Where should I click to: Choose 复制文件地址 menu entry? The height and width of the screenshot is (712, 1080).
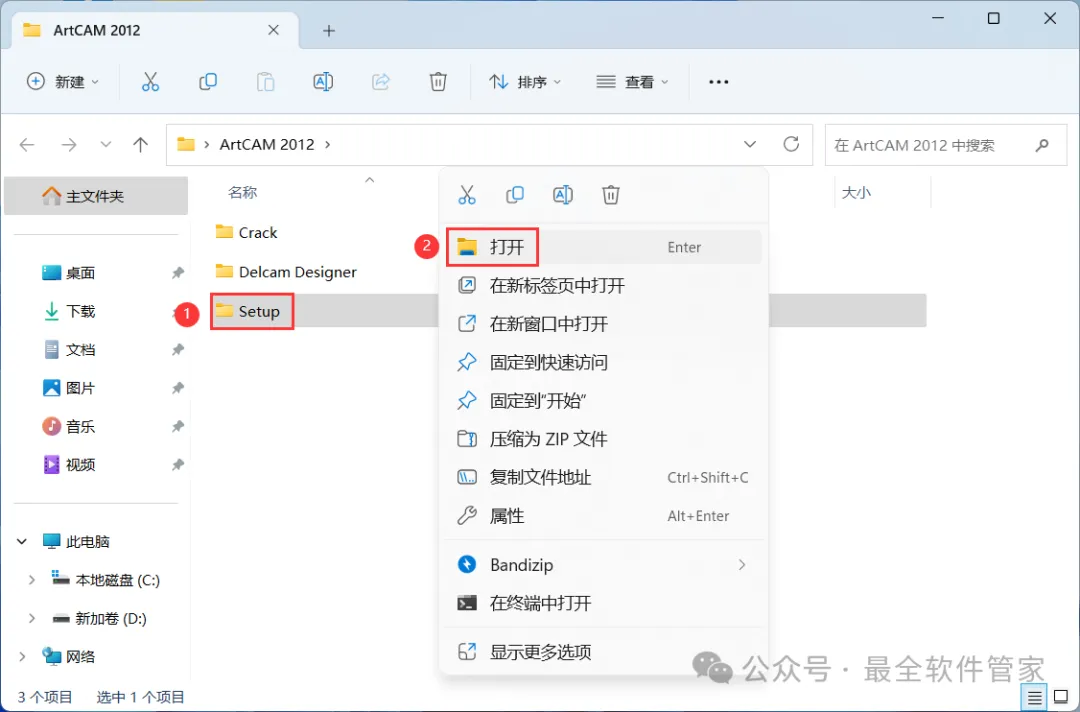(604, 478)
